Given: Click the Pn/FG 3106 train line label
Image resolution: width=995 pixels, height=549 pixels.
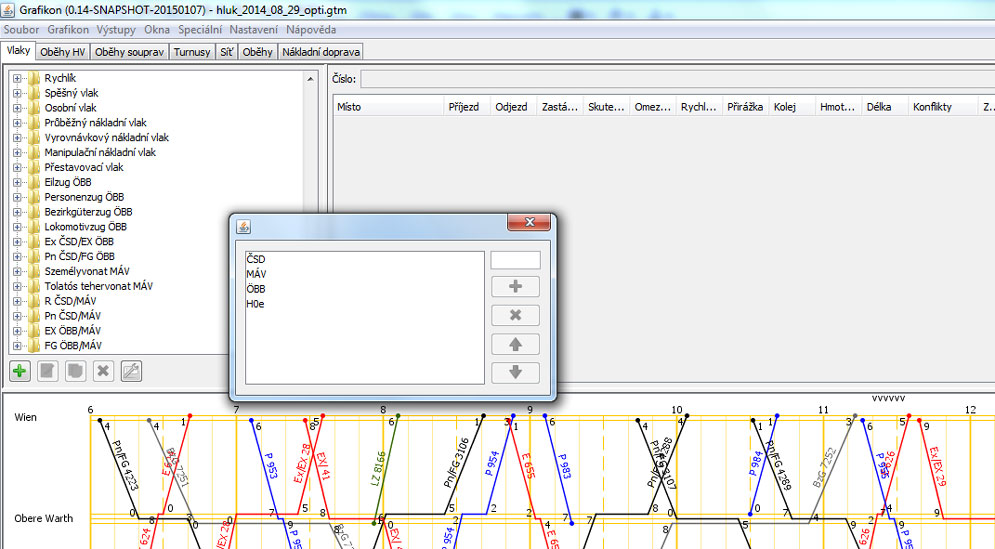Looking at the screenshot, I should point(456,463).
